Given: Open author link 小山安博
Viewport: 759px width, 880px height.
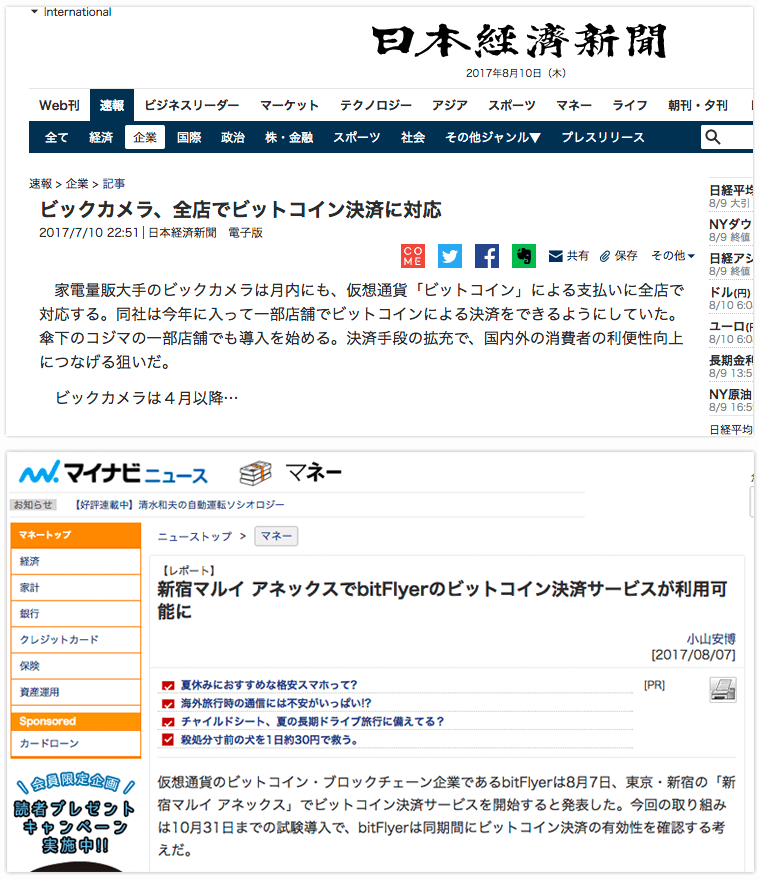Looking at the screenshot, I should click(711, 638).
